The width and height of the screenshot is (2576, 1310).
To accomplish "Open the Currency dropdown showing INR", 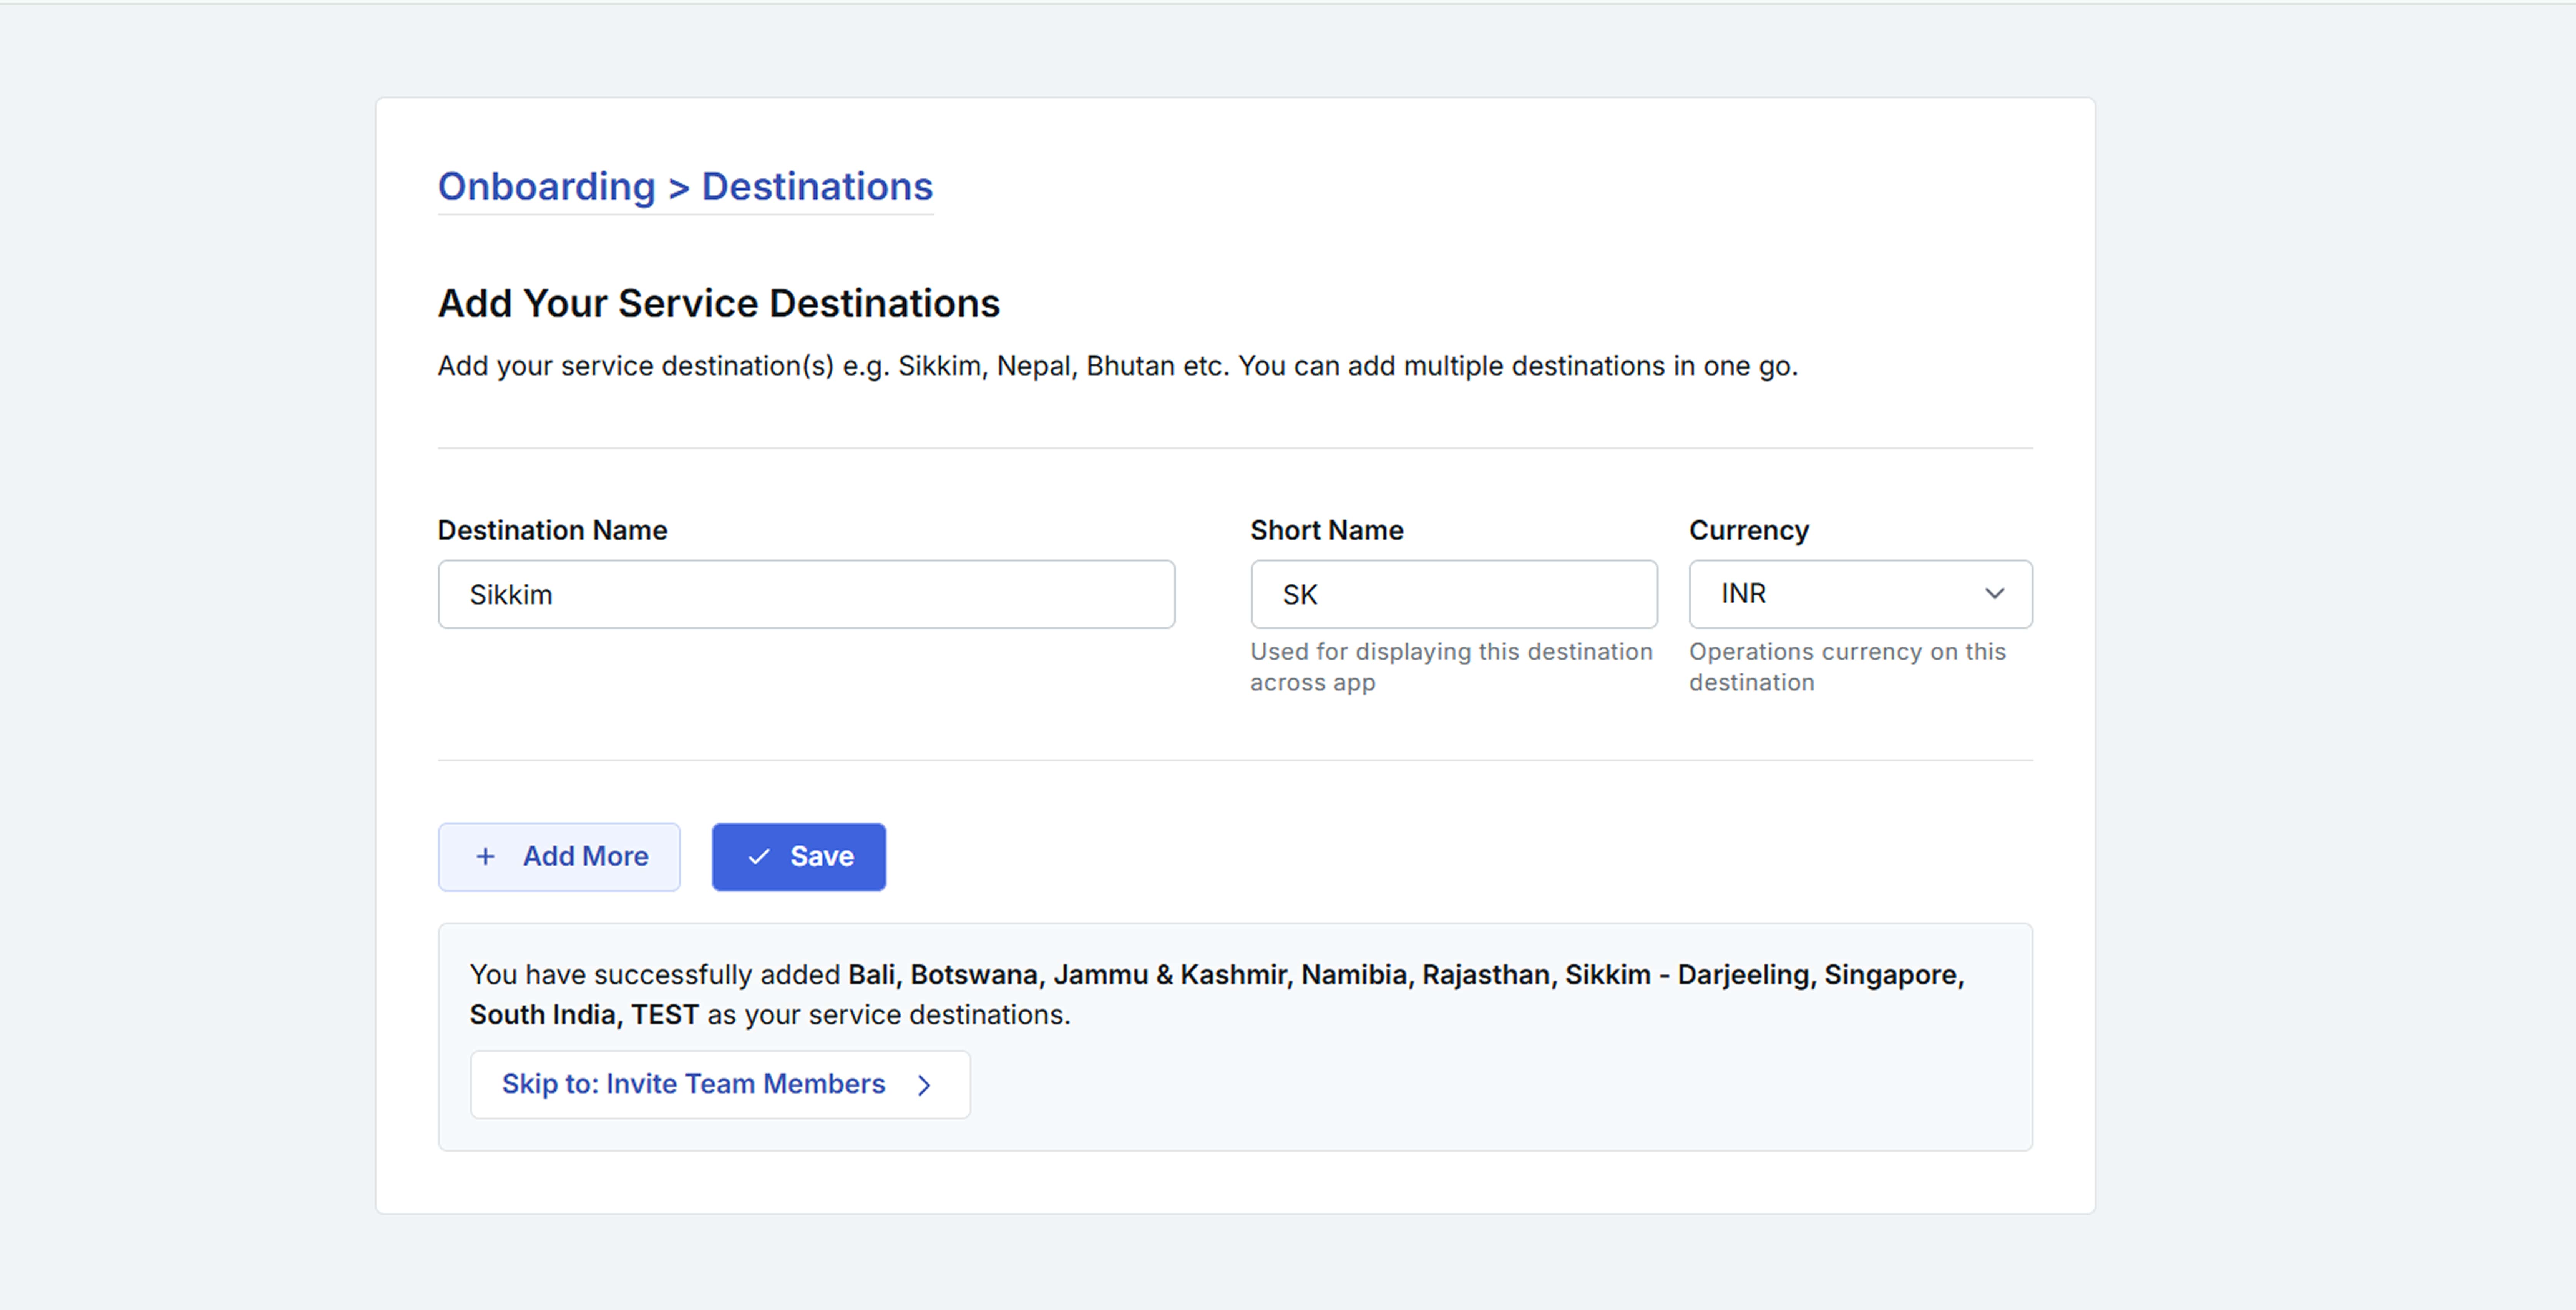I will pyautogui.click(x=1860, y=594).
